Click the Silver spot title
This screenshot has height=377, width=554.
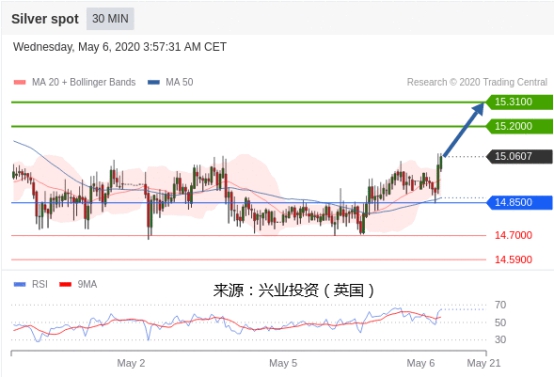point(45,19)
